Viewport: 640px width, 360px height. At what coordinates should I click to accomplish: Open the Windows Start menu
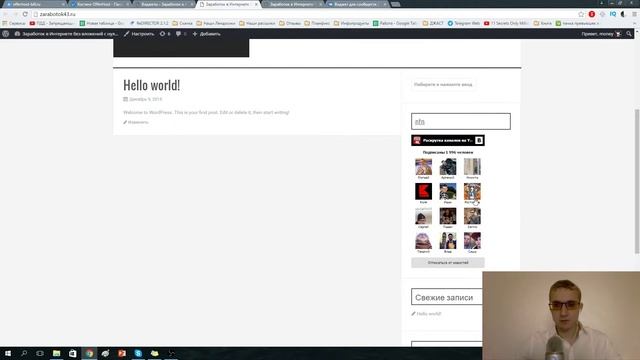click(x=8, y=353)
